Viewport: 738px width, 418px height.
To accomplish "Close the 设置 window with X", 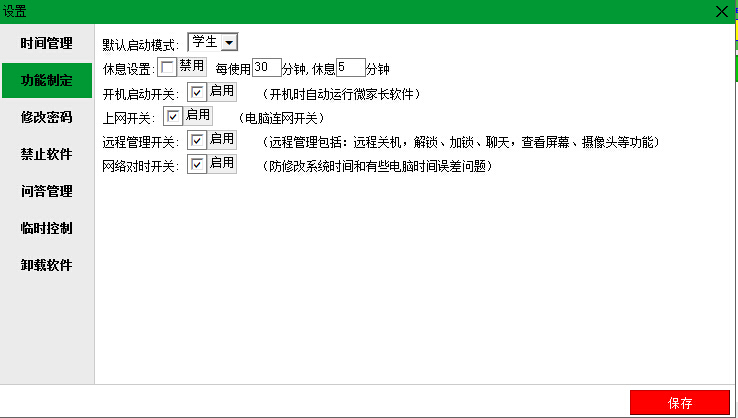I will click(722, 11).
